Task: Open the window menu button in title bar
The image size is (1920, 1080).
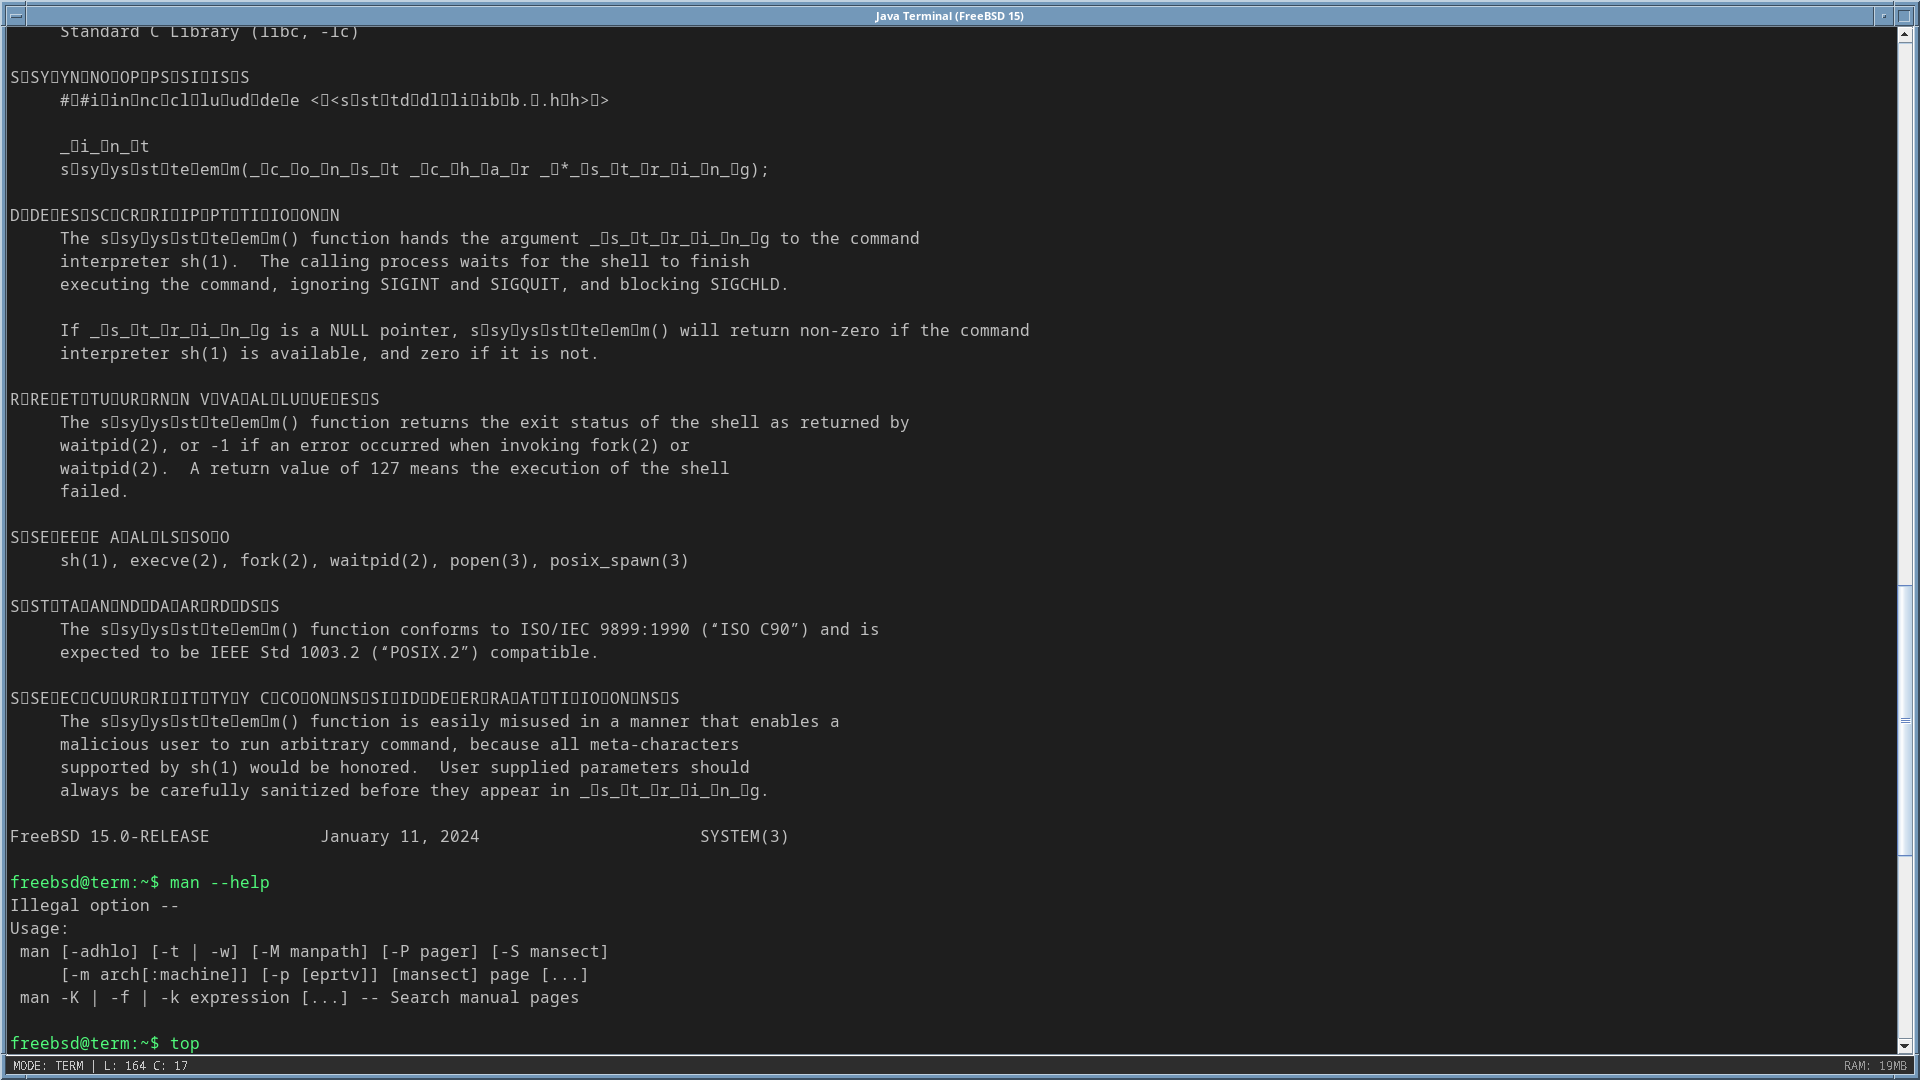Action: [x=16, y=15]
